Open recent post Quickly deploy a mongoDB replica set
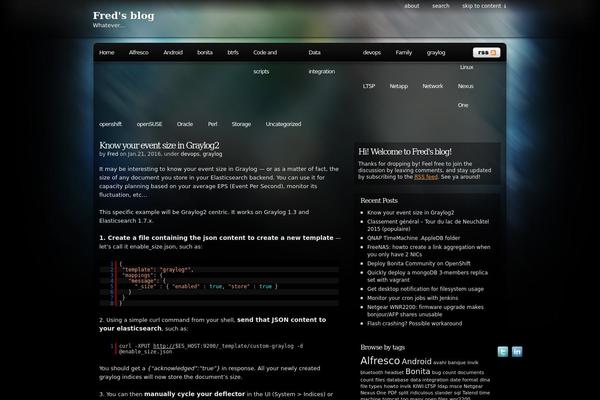 click(427, 276)
